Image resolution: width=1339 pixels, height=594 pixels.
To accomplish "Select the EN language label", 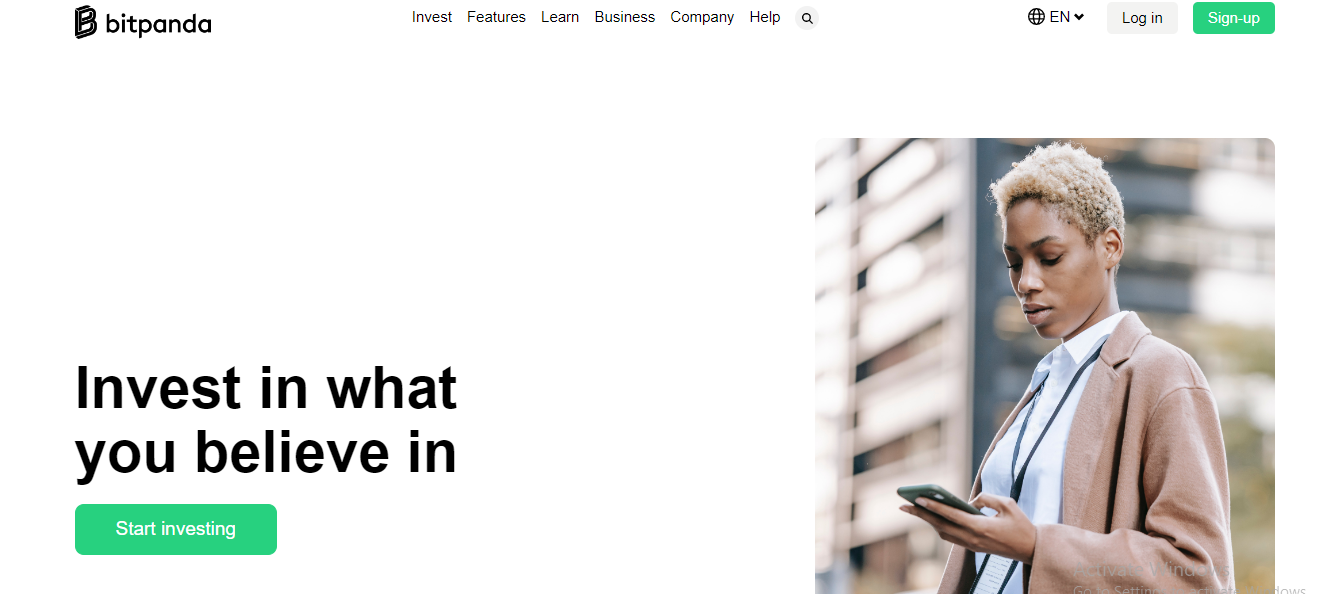I will [1060, 17].
